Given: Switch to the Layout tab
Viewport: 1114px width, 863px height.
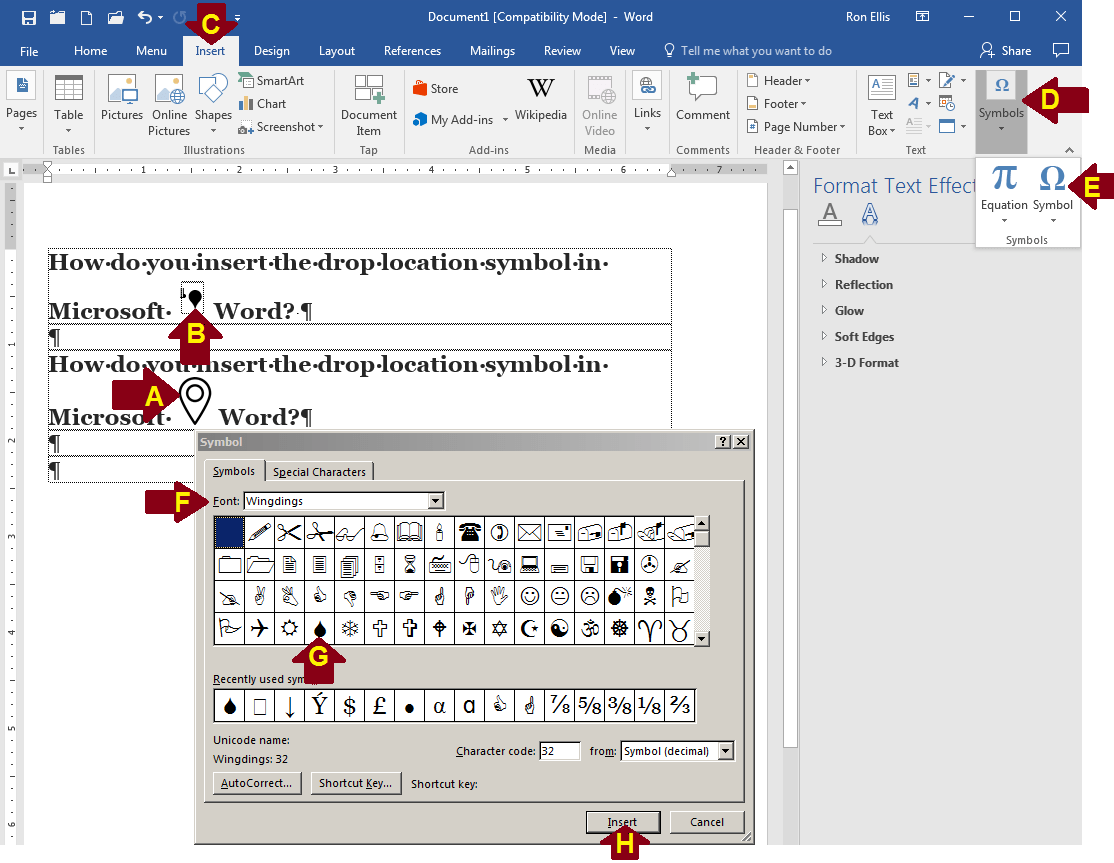Looking at the screenshot, I should coord(337,51).
